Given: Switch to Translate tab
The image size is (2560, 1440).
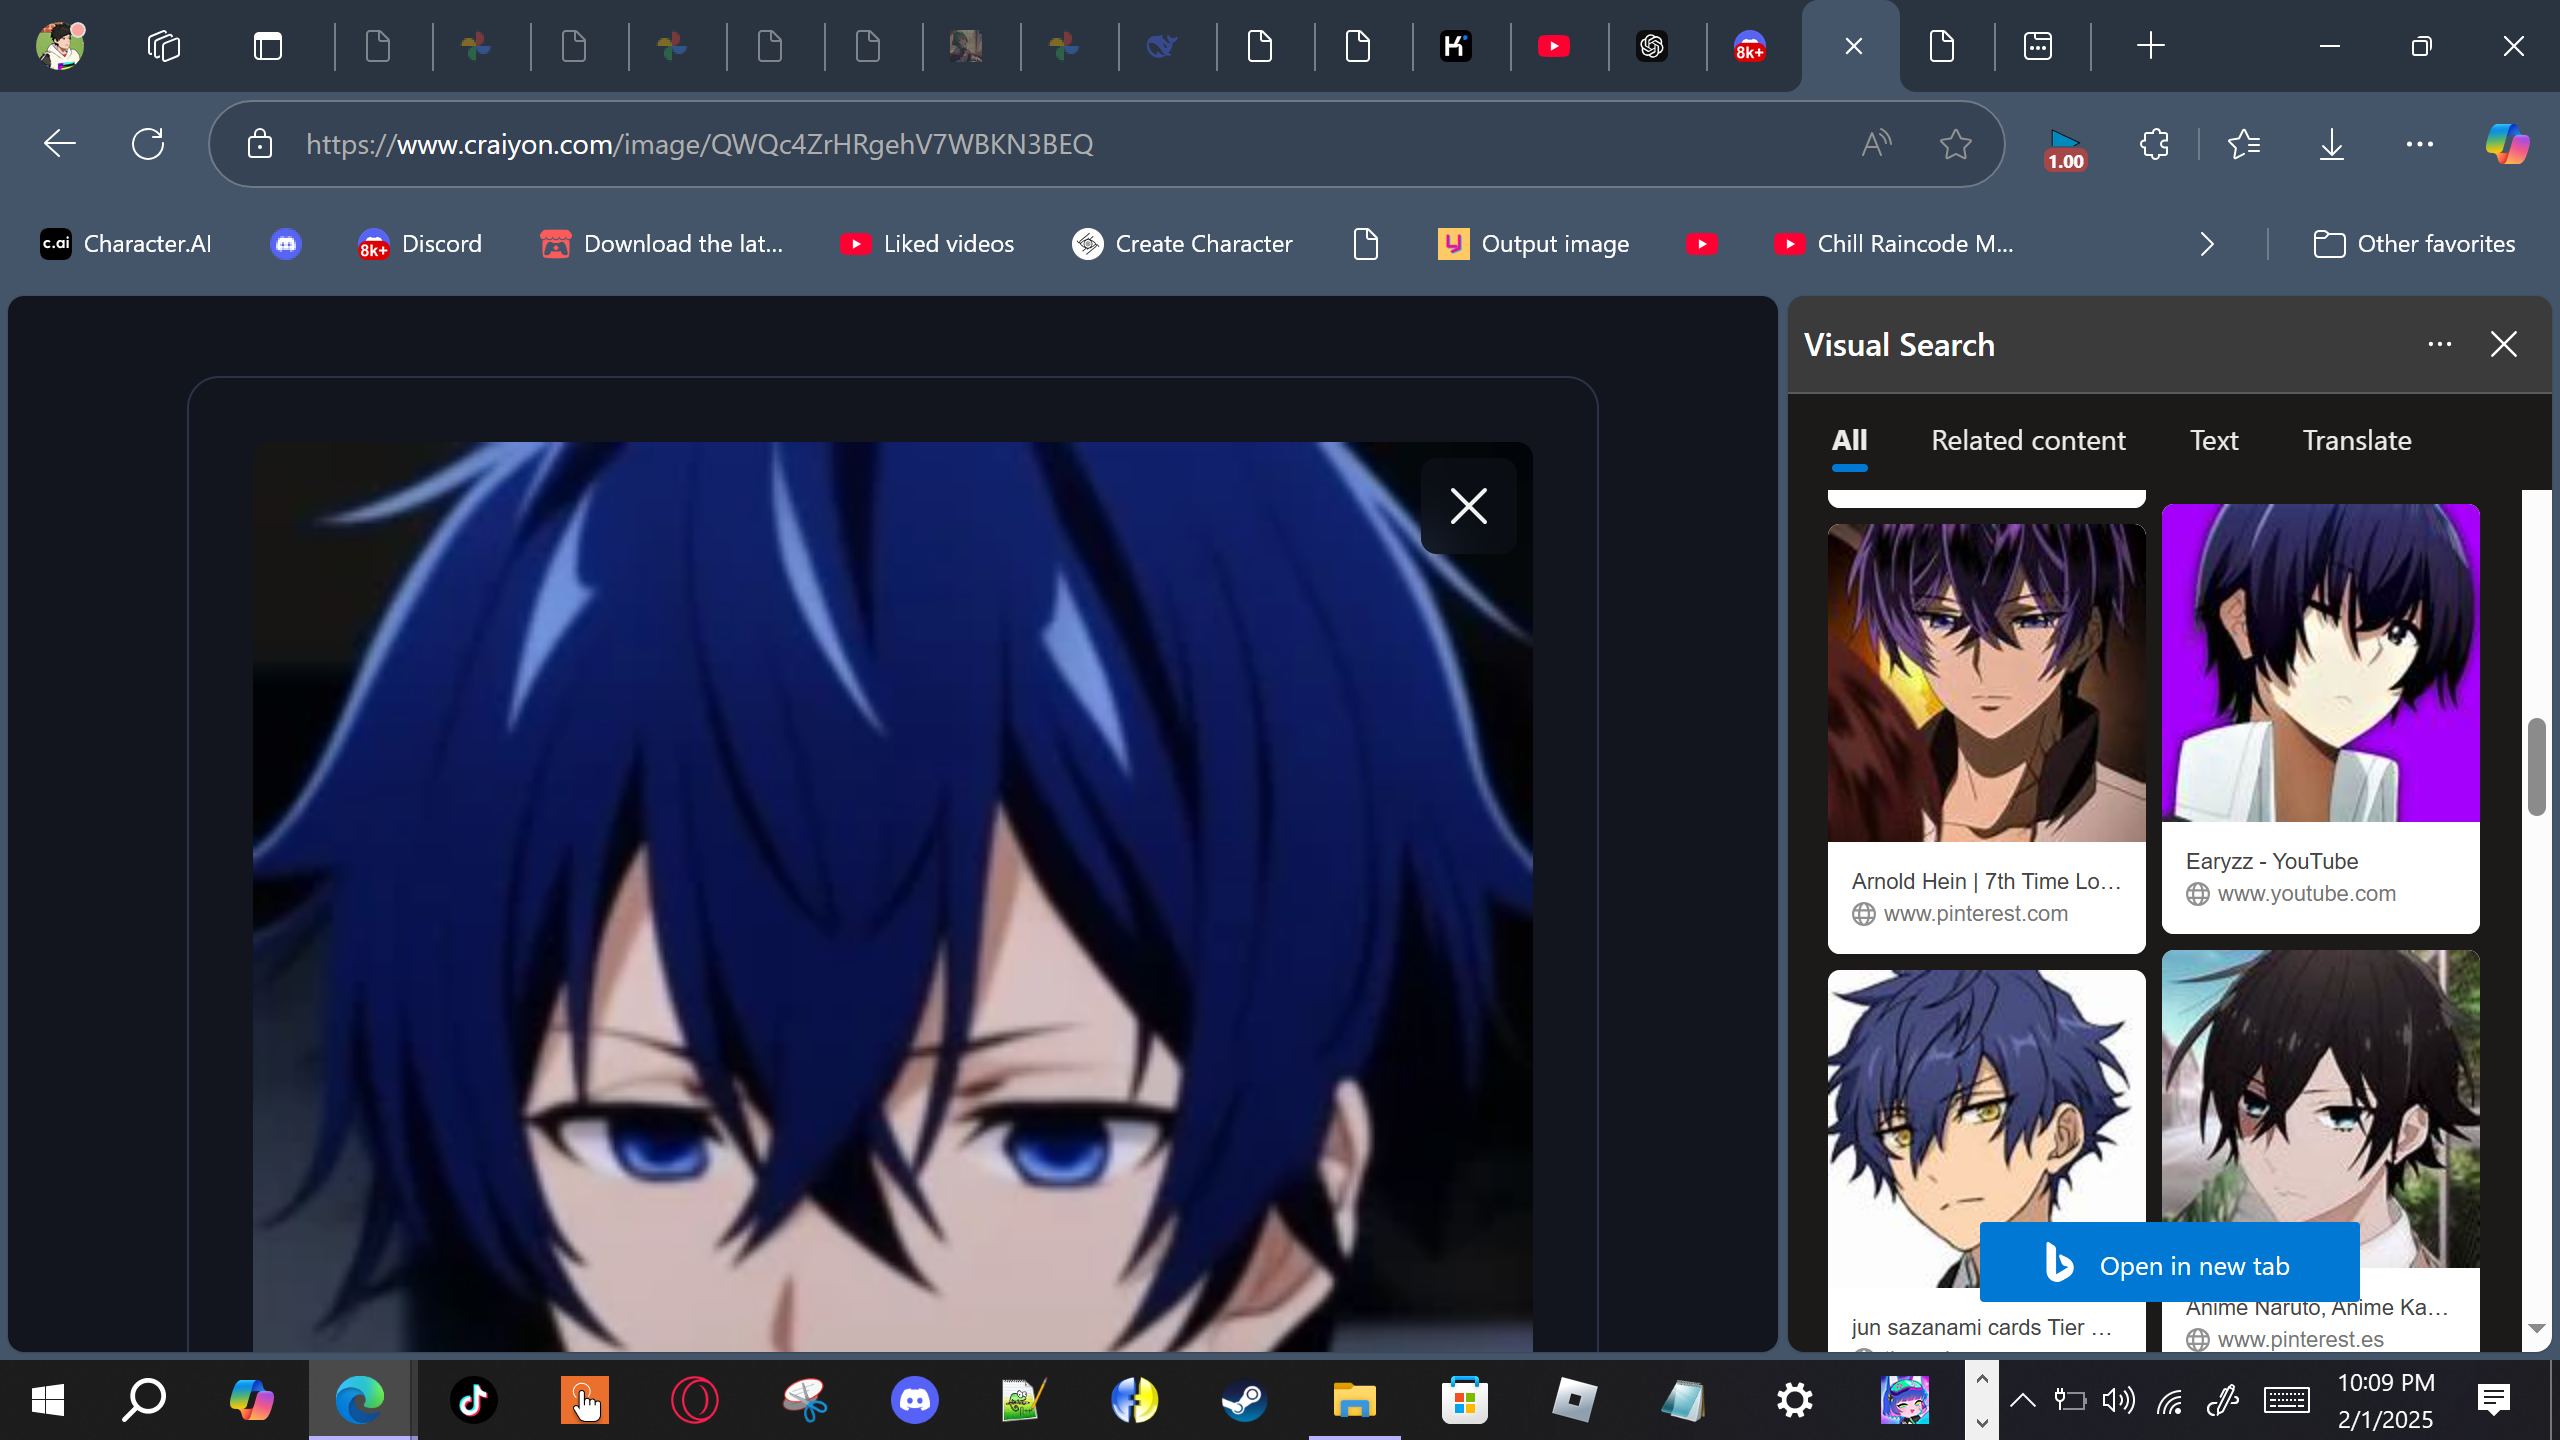Looking at the screenshot, I should pyautogui.click(x=2356, y=440).
